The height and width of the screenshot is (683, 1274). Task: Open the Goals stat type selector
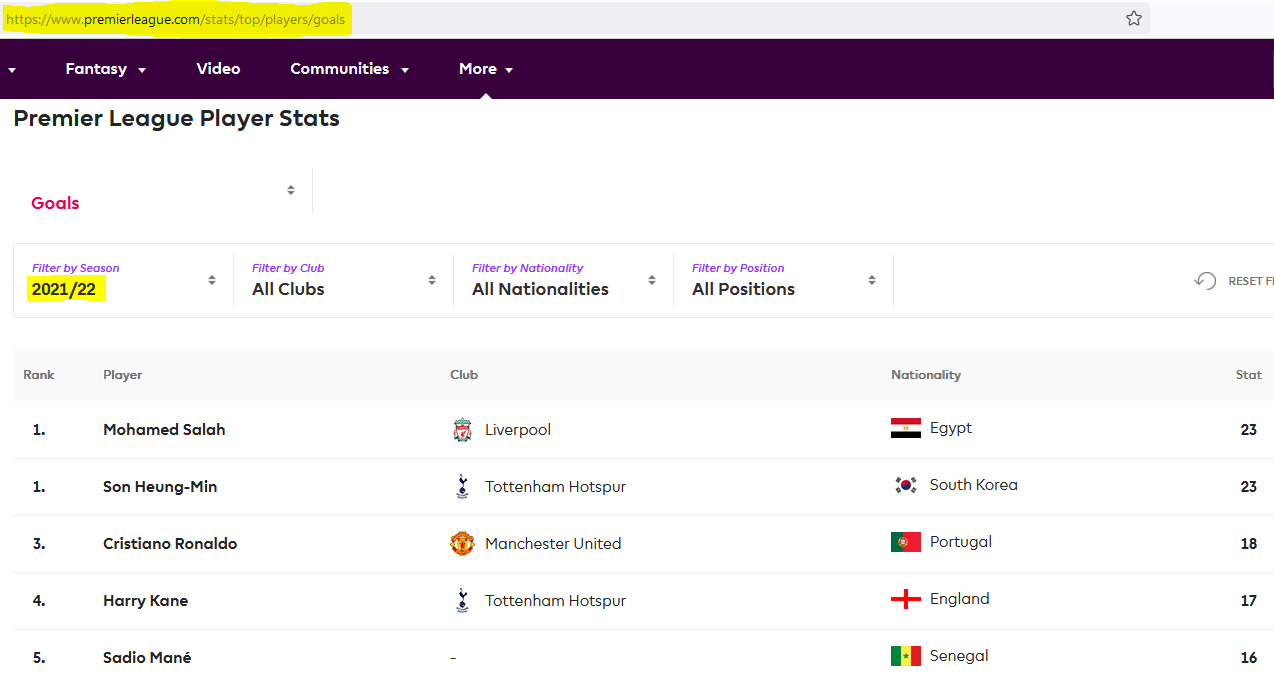pyautogui.click(x=163, y=192)
